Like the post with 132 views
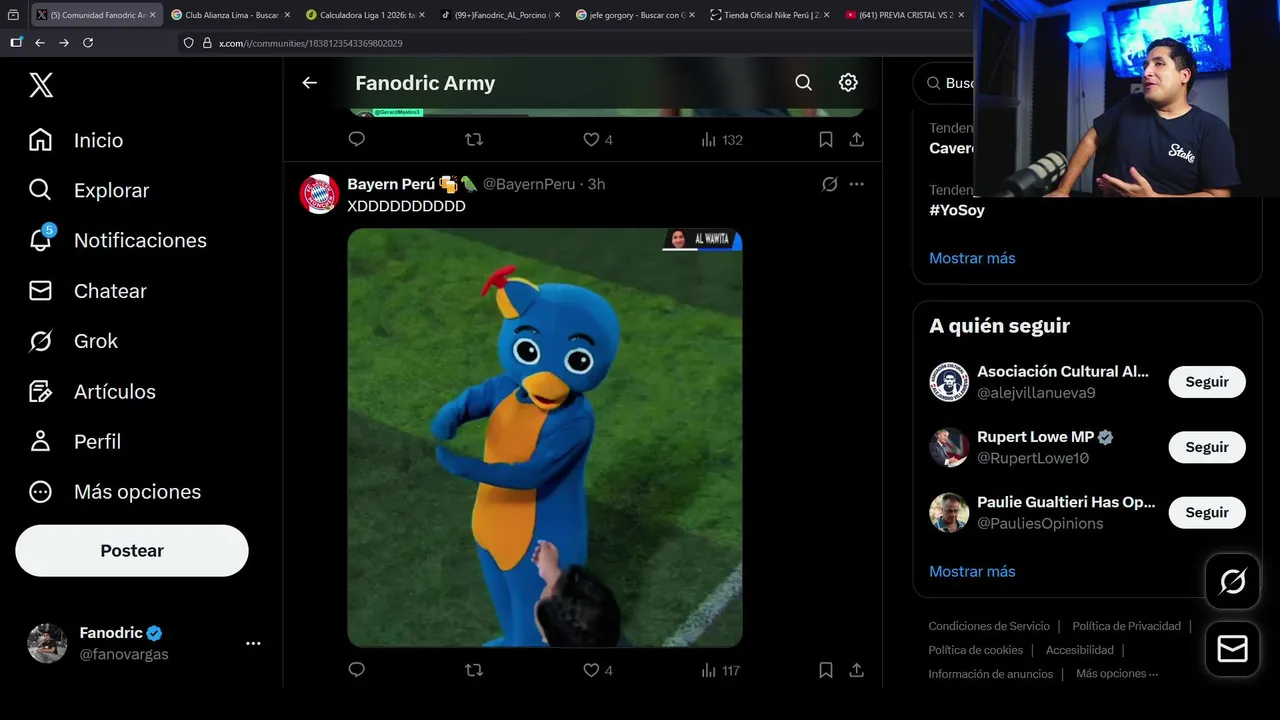 [597, 140]
